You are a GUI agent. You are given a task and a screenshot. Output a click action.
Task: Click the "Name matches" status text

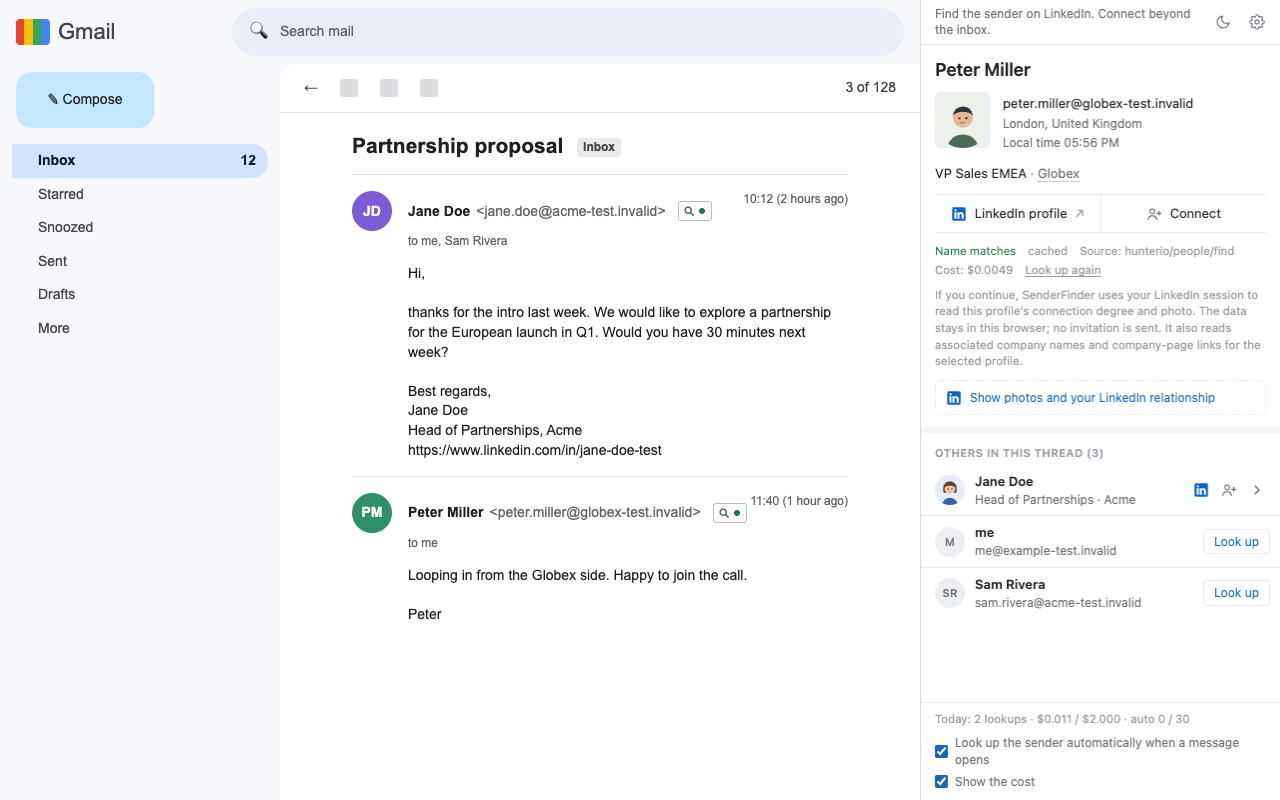[x=975, y=251]
